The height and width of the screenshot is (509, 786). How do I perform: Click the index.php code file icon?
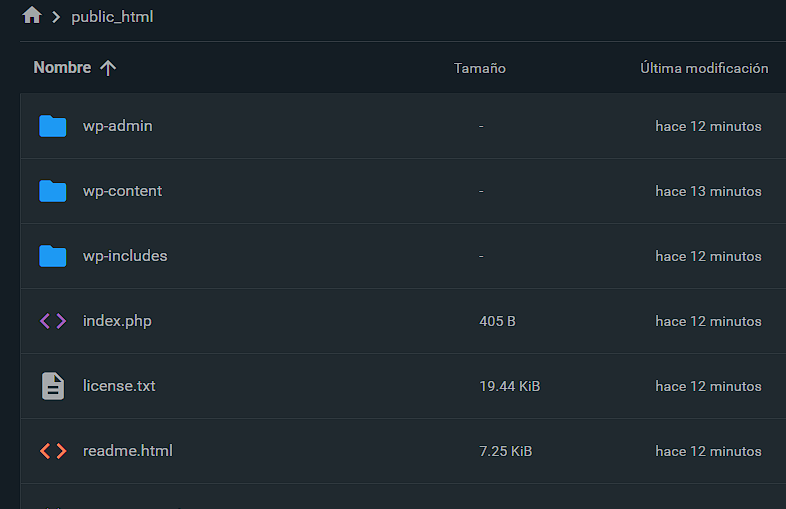tap(53, 321)
